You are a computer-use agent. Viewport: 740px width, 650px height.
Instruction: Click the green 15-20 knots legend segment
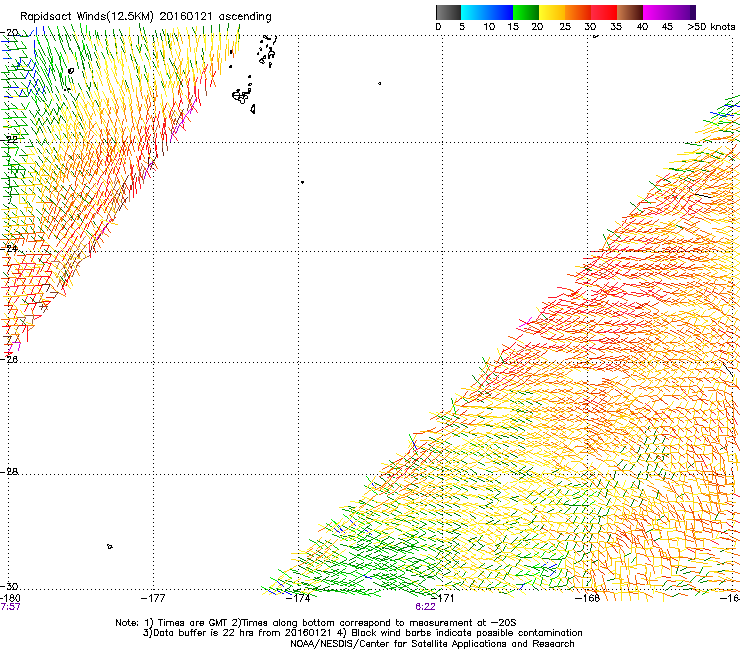[526, 12]
